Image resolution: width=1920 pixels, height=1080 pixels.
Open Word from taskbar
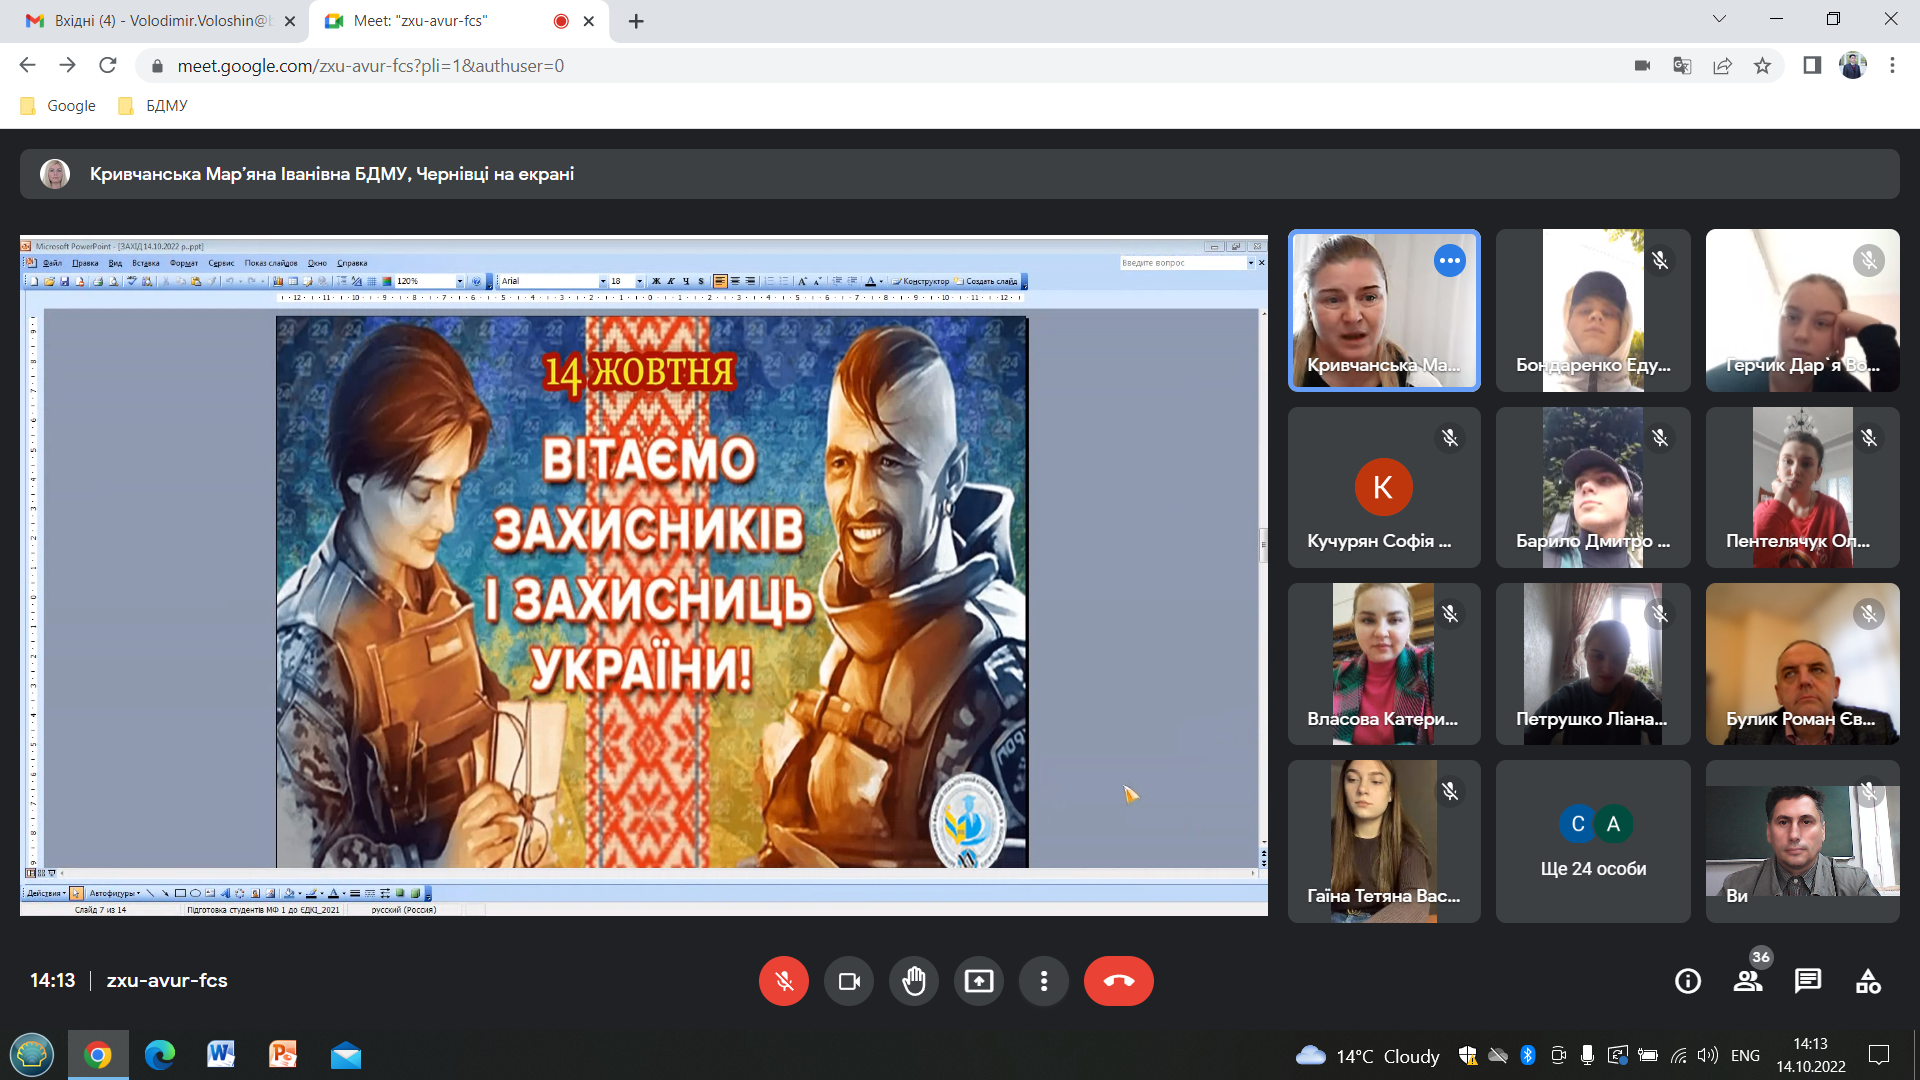[x=221, y=1055]
